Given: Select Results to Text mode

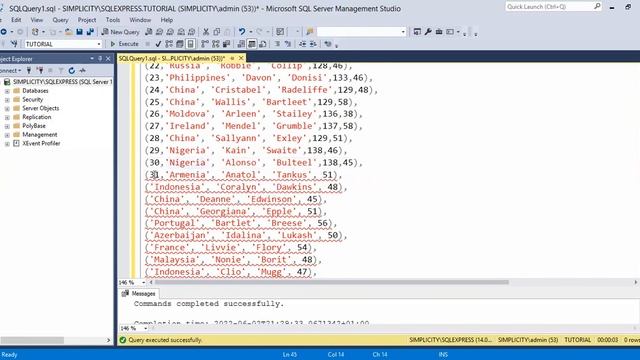Looking at the screenshot, I should point(241,44).
